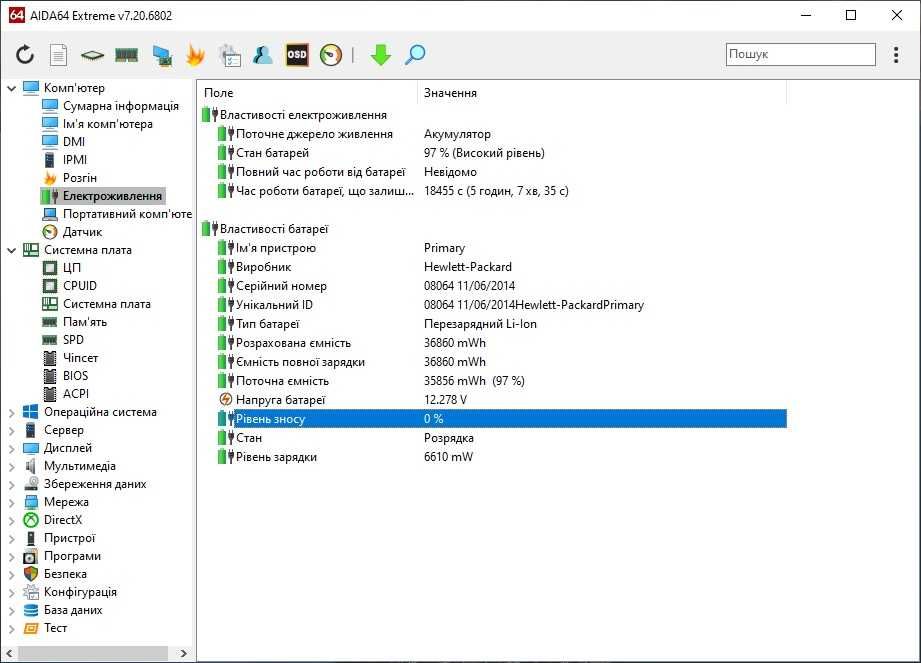Click tree scrollbar left arrow

click(9, 653)
